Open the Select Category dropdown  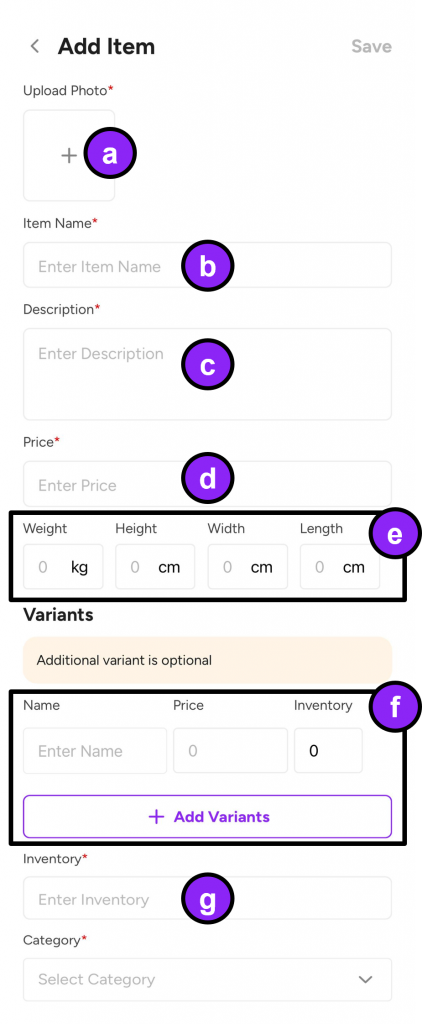pos(207,980)
